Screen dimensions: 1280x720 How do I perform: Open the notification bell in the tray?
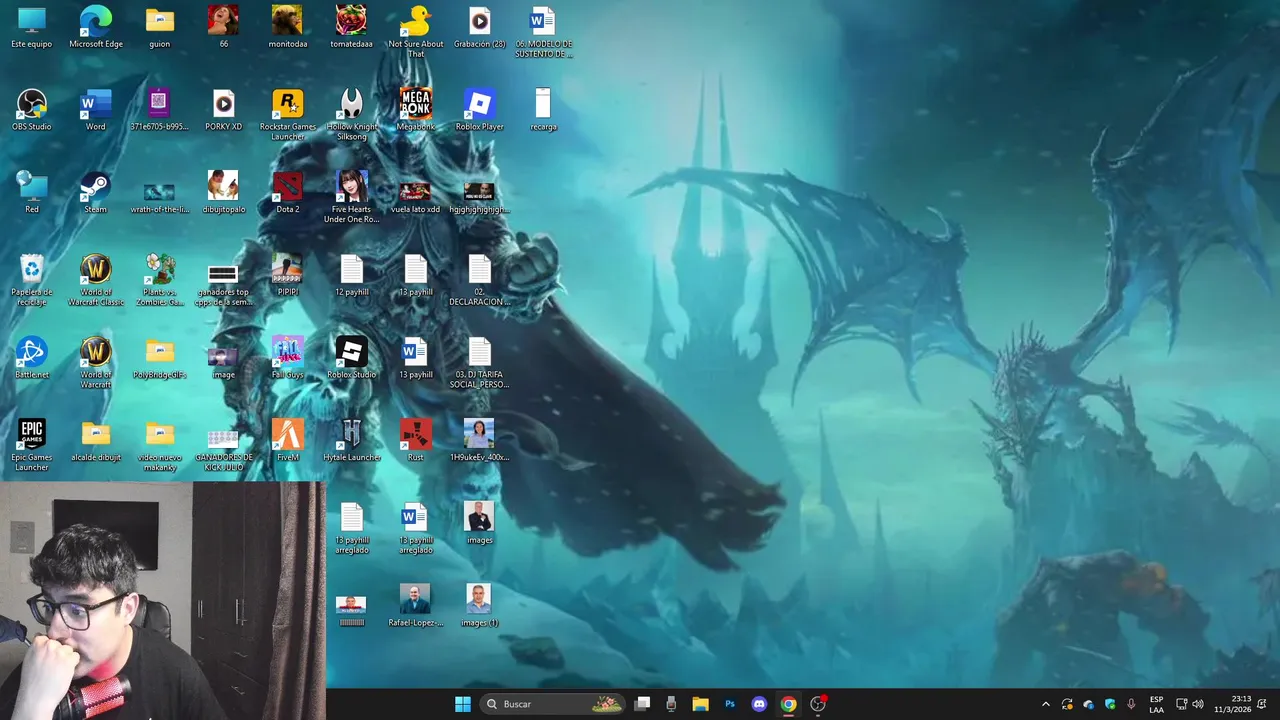[x=1262, y=704]
